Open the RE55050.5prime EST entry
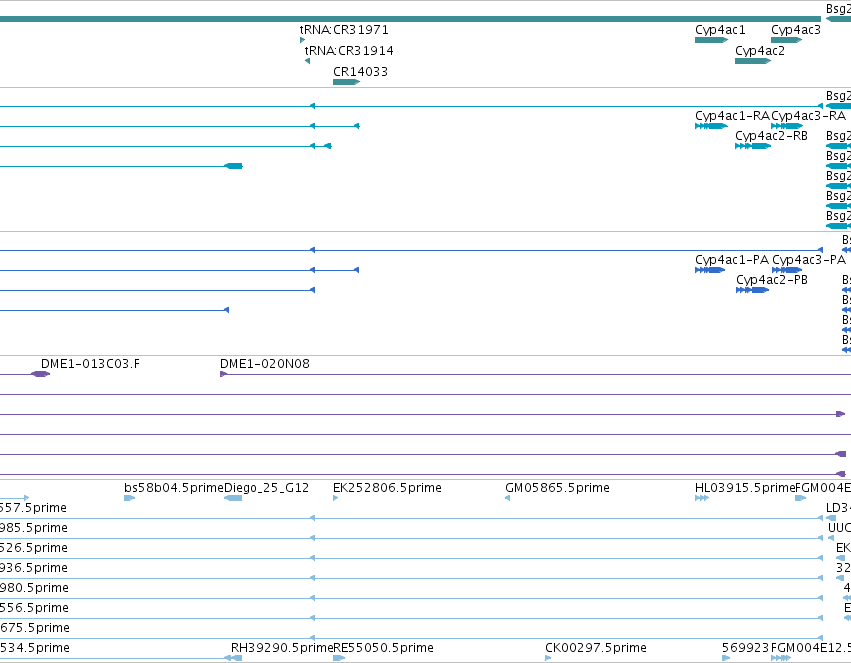The image size is (851, 663). (383, 648)
